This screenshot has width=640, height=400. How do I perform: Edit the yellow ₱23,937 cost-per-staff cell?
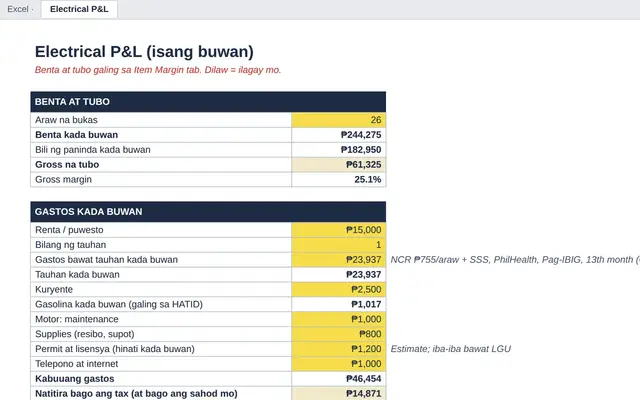[338, 260]
